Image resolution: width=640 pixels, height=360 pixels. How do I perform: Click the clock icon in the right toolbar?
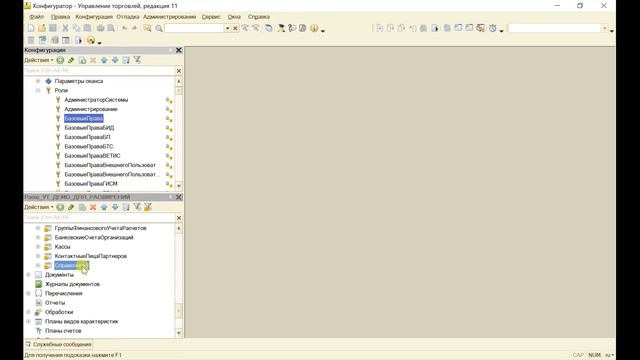[x=493, y=28]
